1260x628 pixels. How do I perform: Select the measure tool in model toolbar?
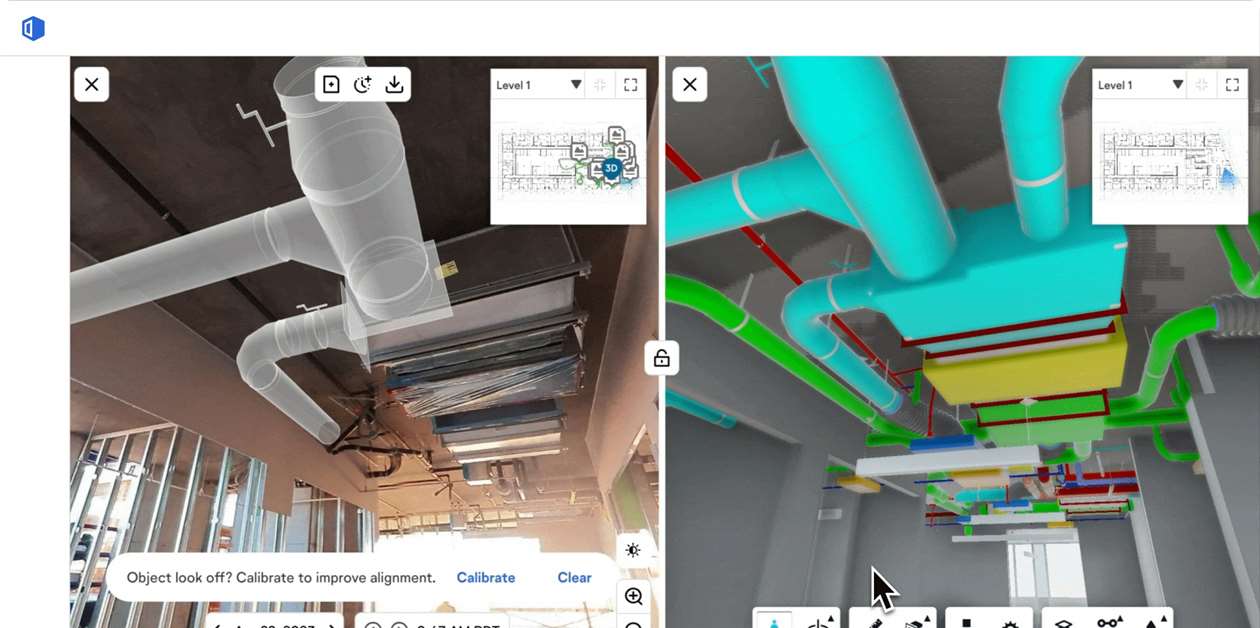pyautogui.click(x=874, y=622)
